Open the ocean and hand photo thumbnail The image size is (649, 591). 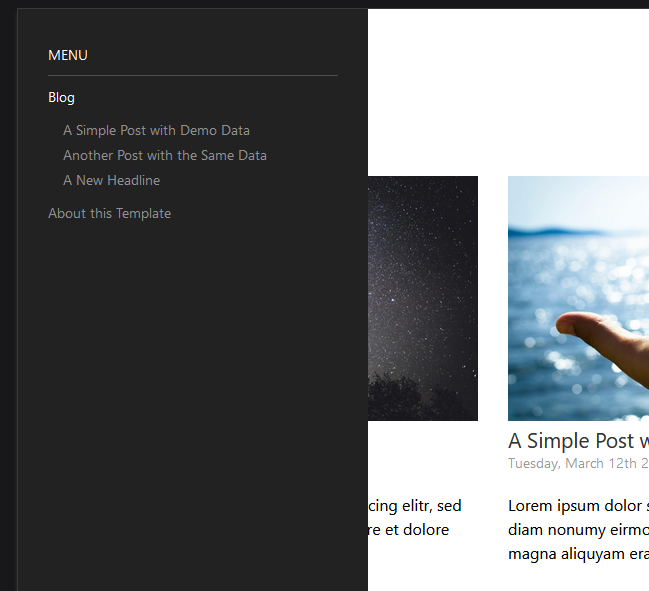(x=578, y=298)
